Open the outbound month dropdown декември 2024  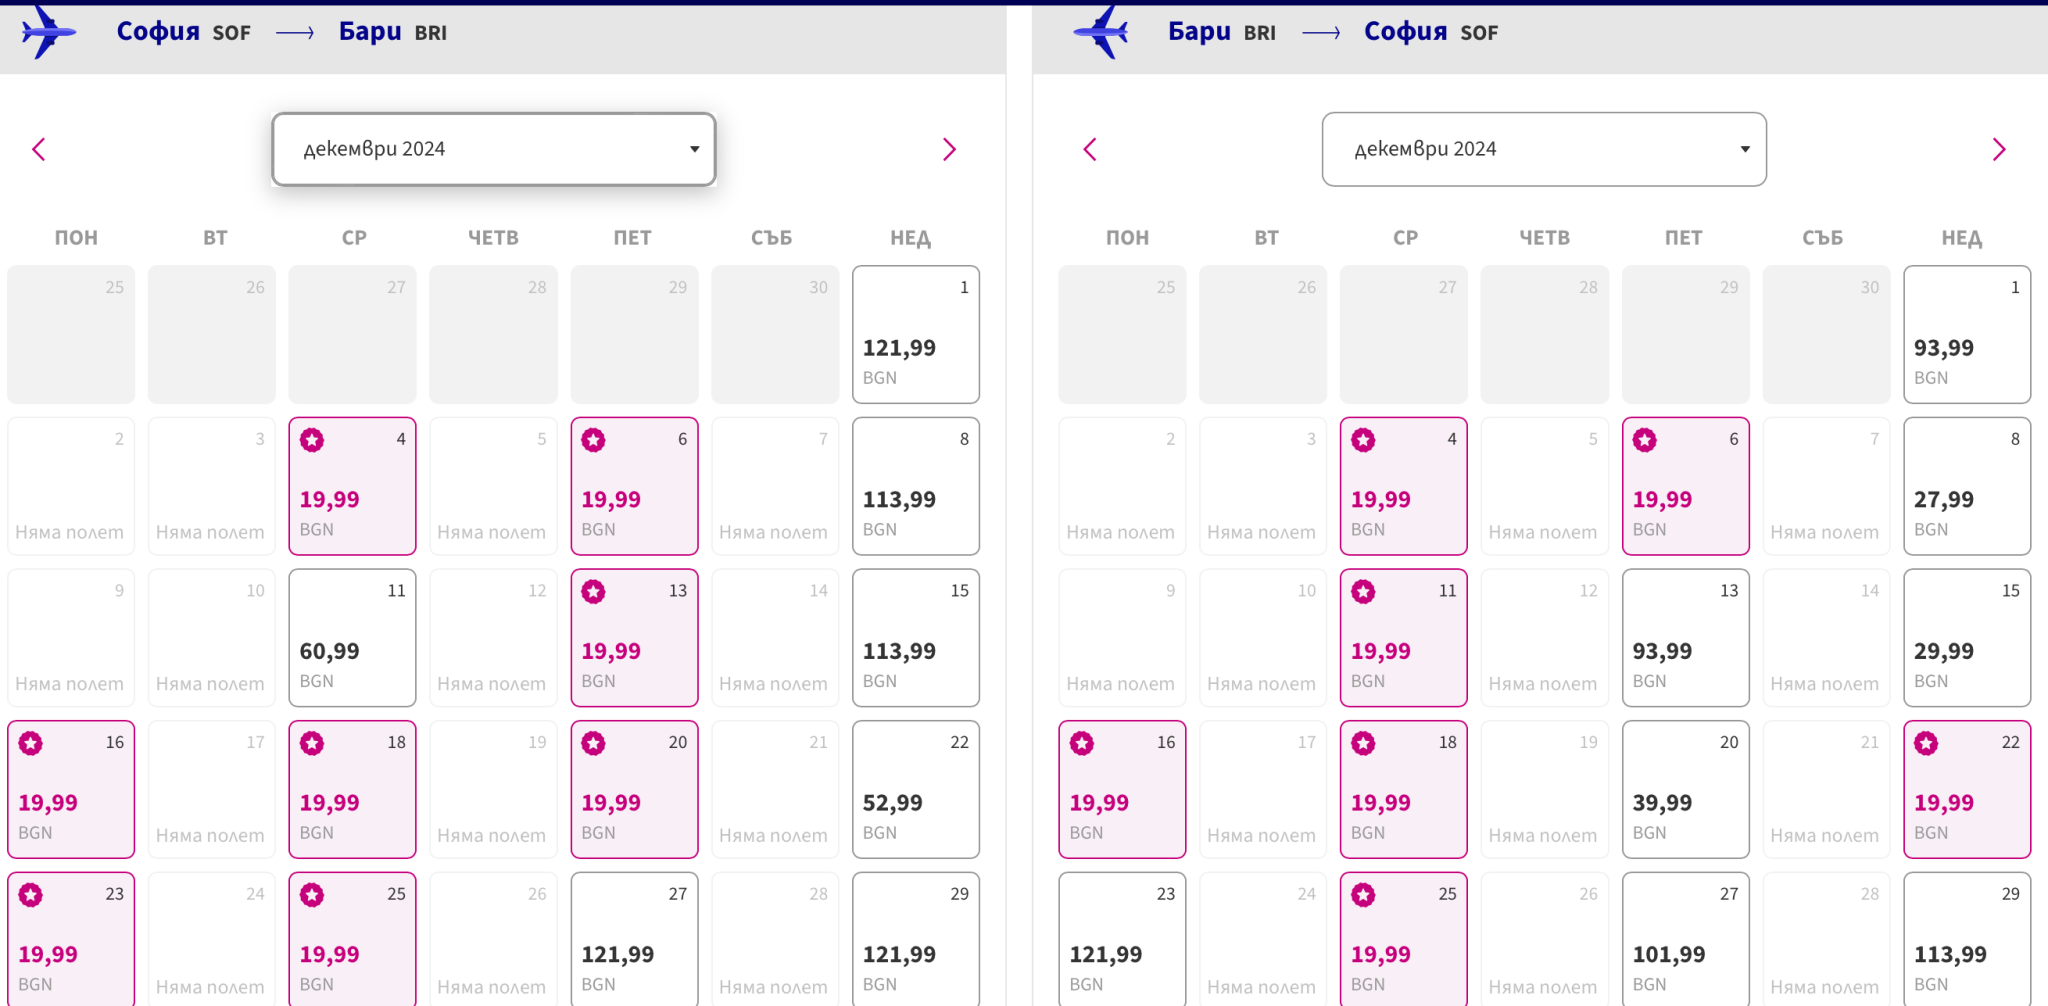494,149
